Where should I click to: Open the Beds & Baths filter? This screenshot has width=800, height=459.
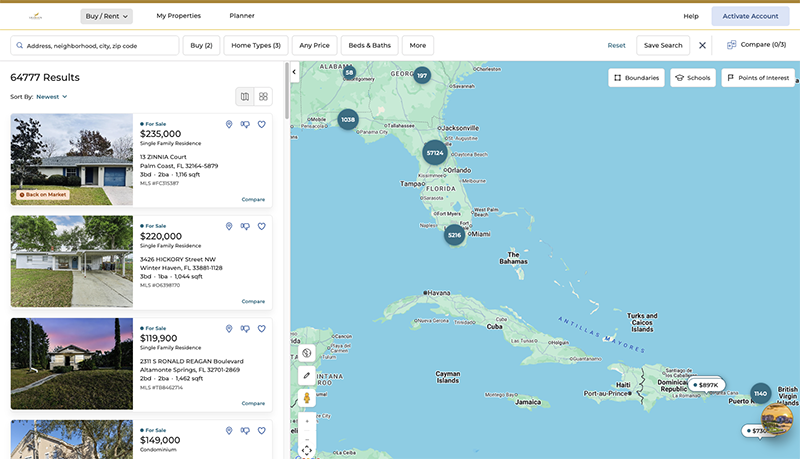click(x=369, y=45)
